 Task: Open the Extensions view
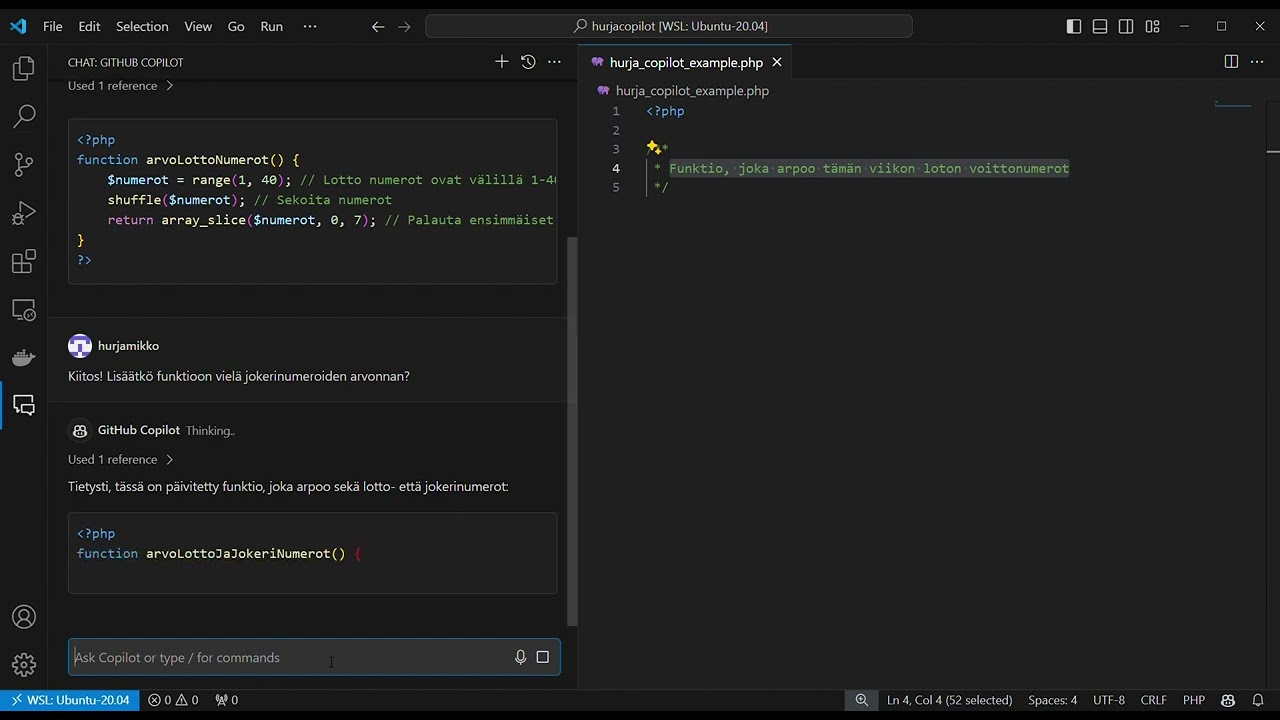click(24, 262)
